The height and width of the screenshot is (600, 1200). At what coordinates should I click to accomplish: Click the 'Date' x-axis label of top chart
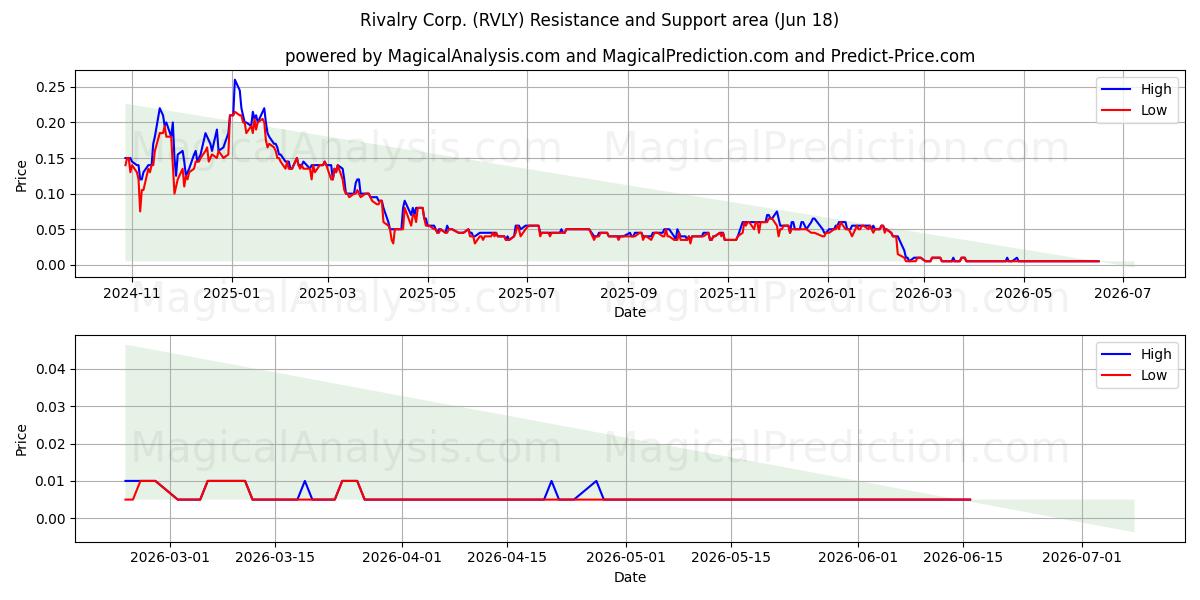click(x=630, y=312)
